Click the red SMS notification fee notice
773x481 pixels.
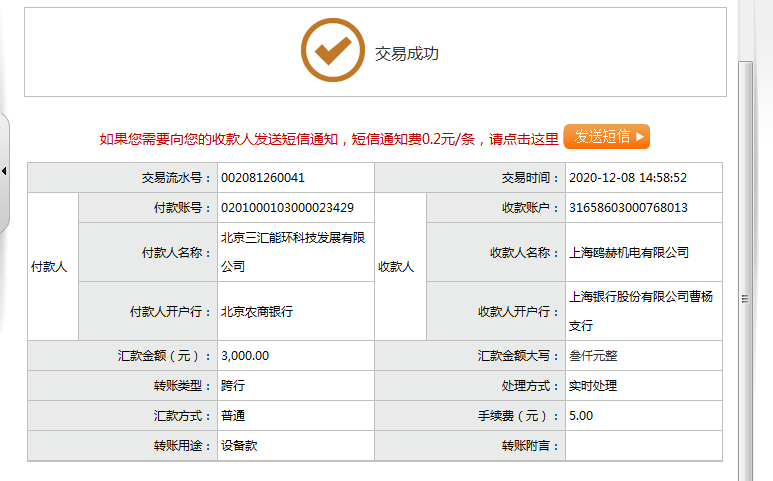329,139
